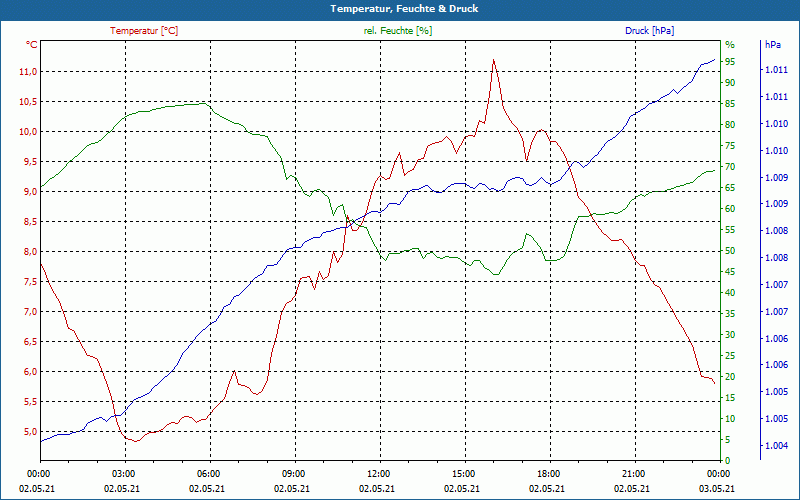Click the '0' humidity axis value
Image resolution: width=800 pixels, height=500 pixels.
[728, 461]
